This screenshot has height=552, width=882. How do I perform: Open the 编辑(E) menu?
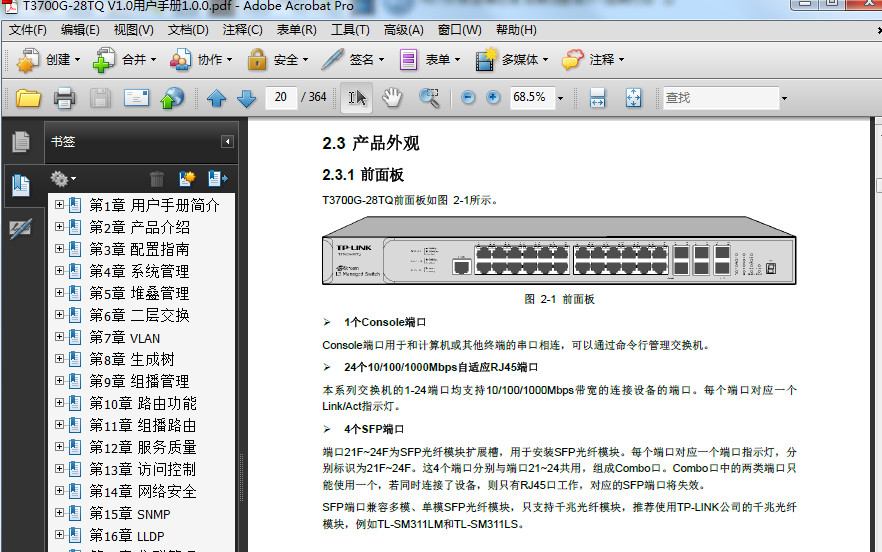pos(80,30)
